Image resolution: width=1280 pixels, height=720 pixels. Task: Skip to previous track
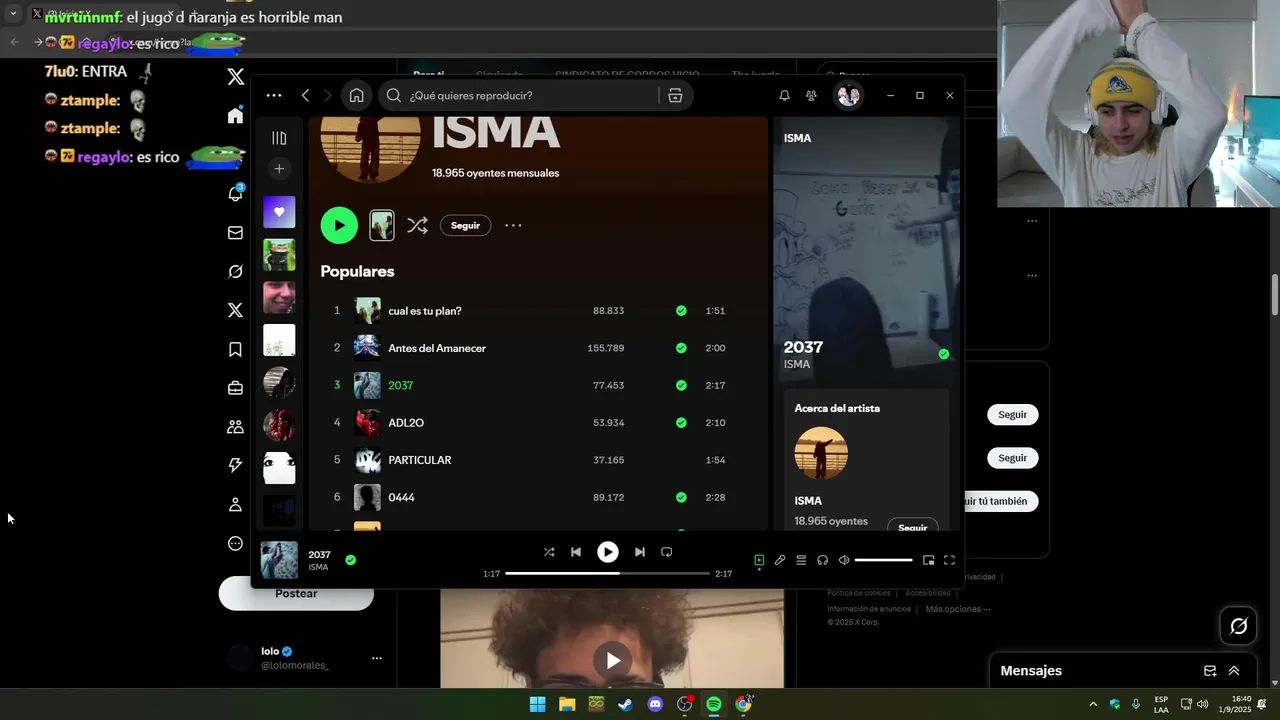[576, 552]
